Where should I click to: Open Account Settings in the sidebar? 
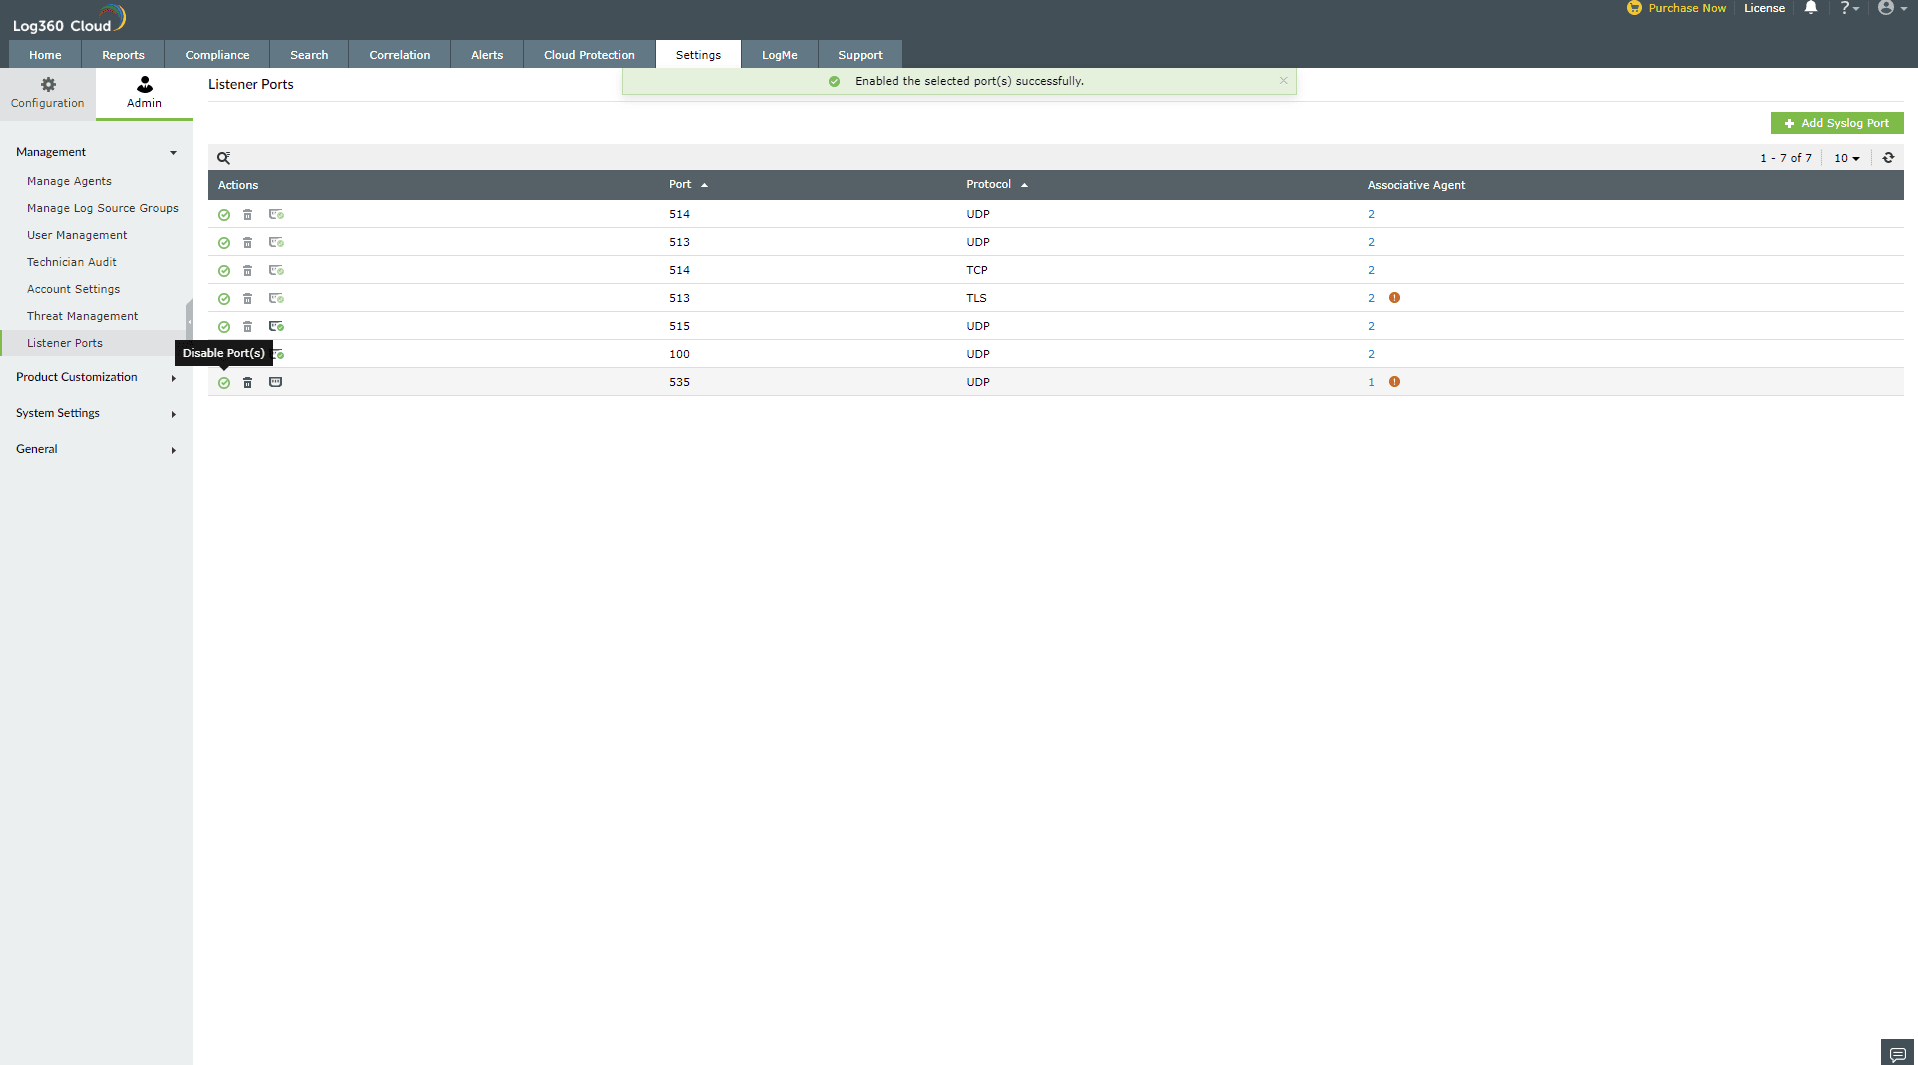point(73,289)
